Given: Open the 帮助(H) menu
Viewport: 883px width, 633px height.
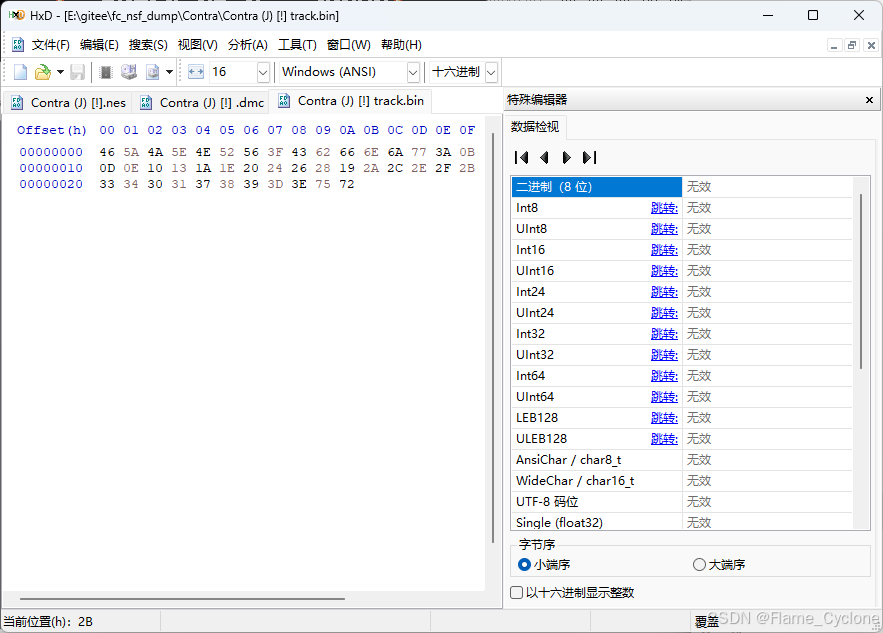Looking at the screenshot, I should (x=401, y=45).
